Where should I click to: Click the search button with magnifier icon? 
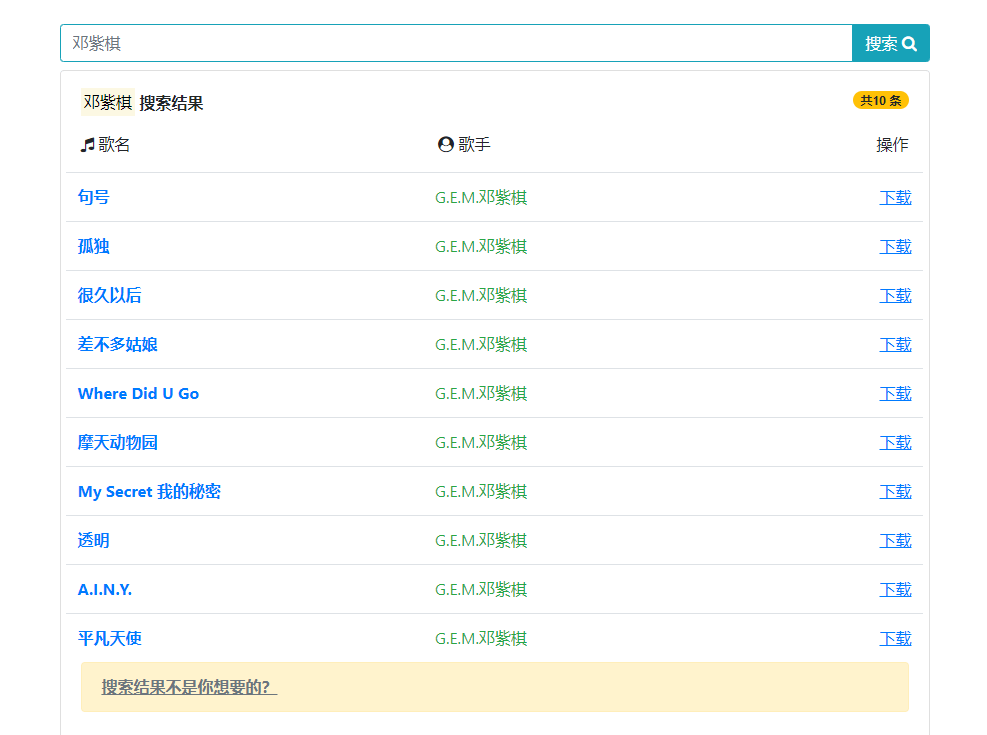(x=890, y=43)
